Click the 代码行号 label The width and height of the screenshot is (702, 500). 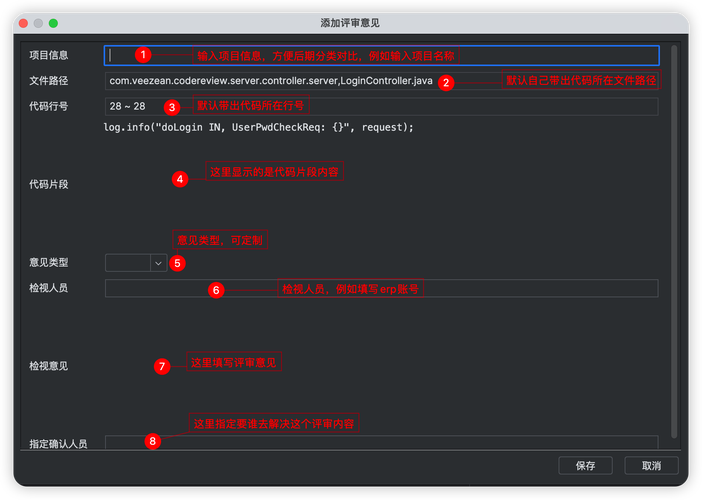pos(48,107)
